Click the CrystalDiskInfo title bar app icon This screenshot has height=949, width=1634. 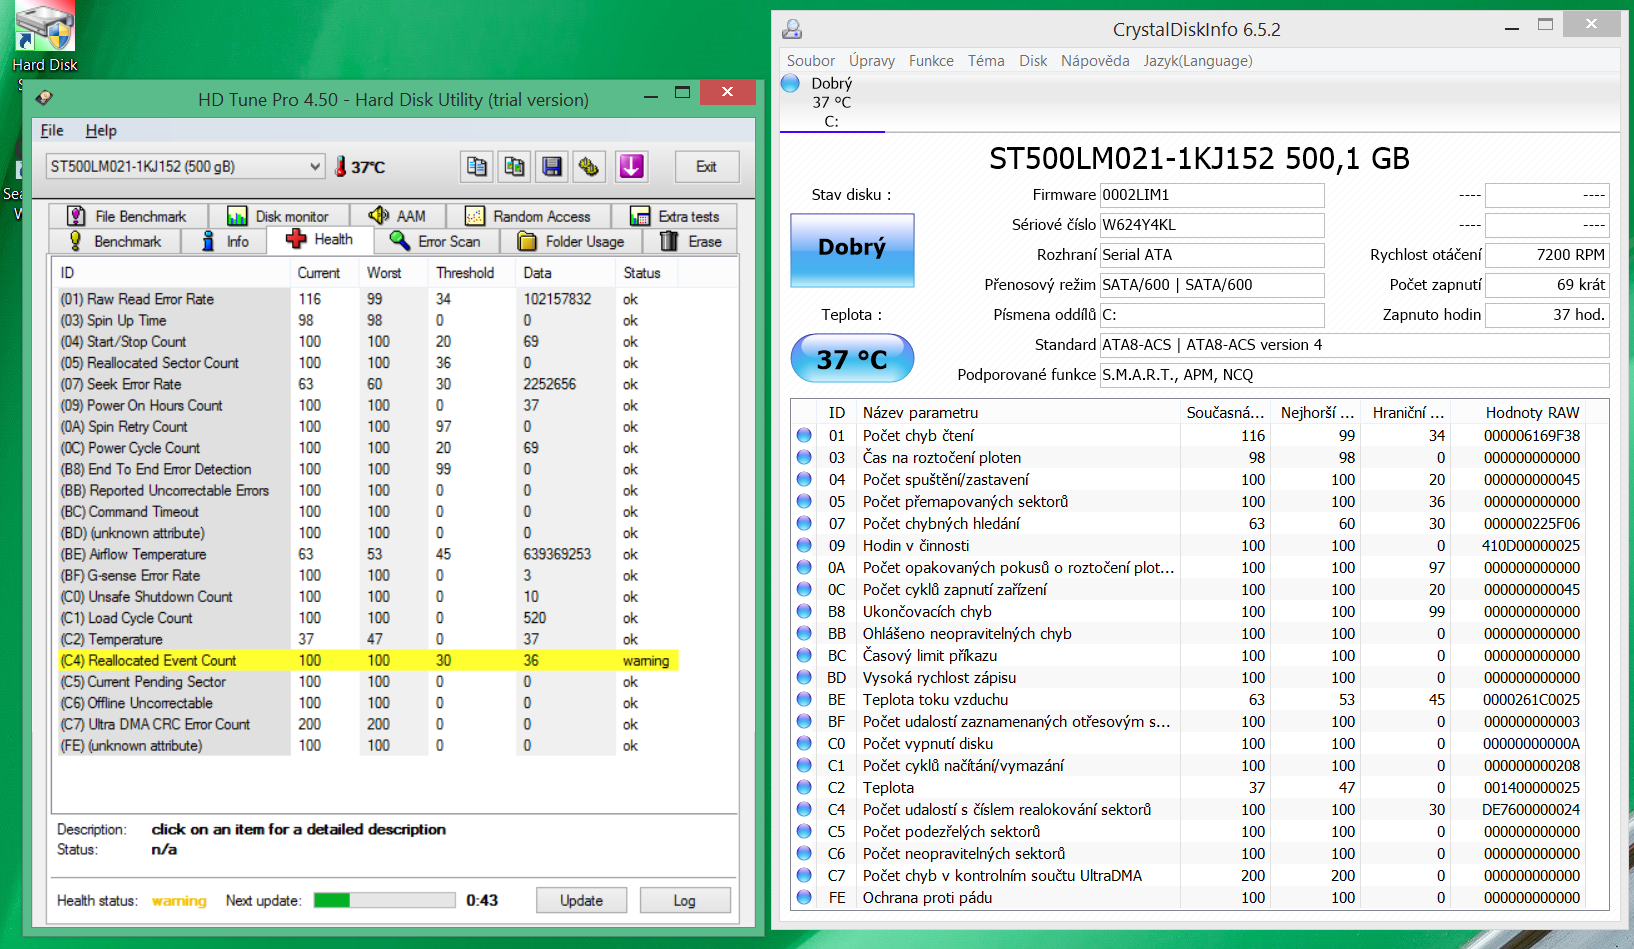(793, 29)
